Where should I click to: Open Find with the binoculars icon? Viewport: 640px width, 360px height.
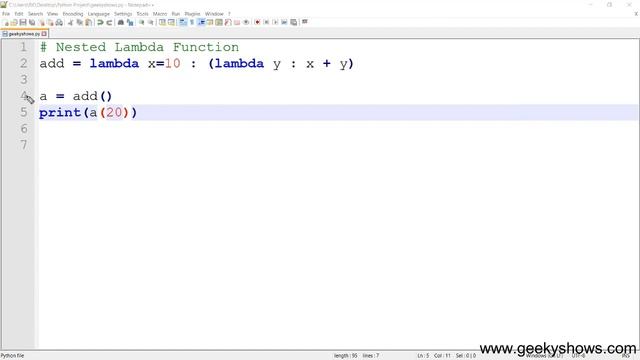click(121, 22)
